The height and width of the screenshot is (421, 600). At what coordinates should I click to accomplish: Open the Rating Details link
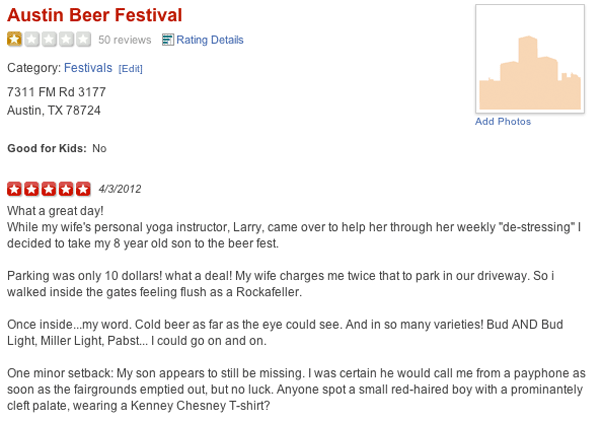209,40
